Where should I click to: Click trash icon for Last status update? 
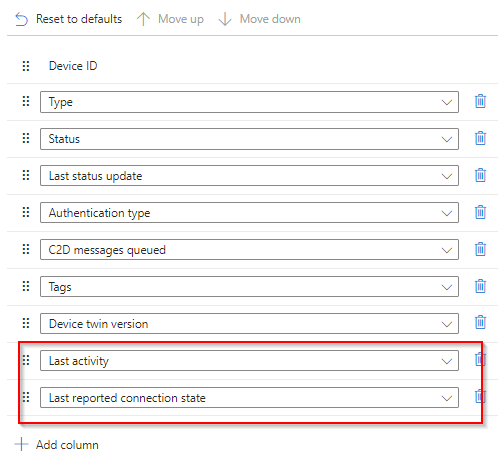pos(480,175)
